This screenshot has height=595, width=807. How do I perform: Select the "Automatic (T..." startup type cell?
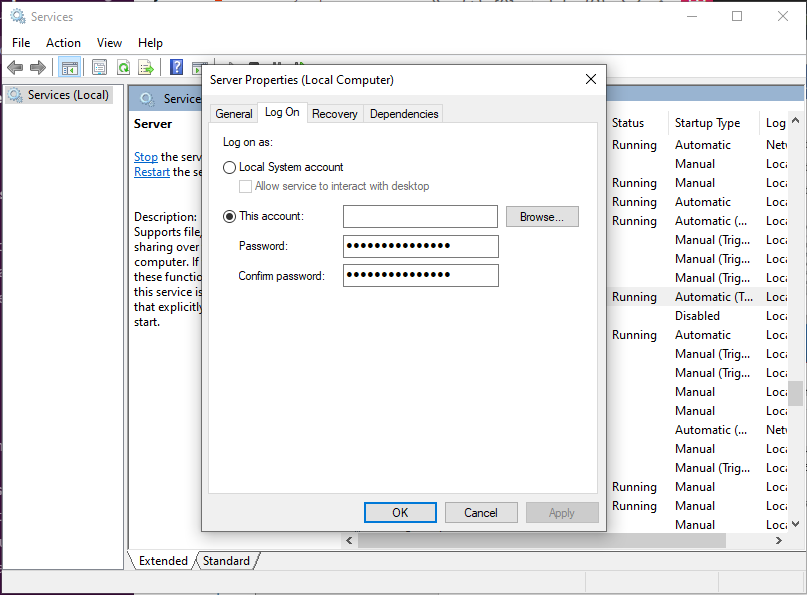click(714, 297)
